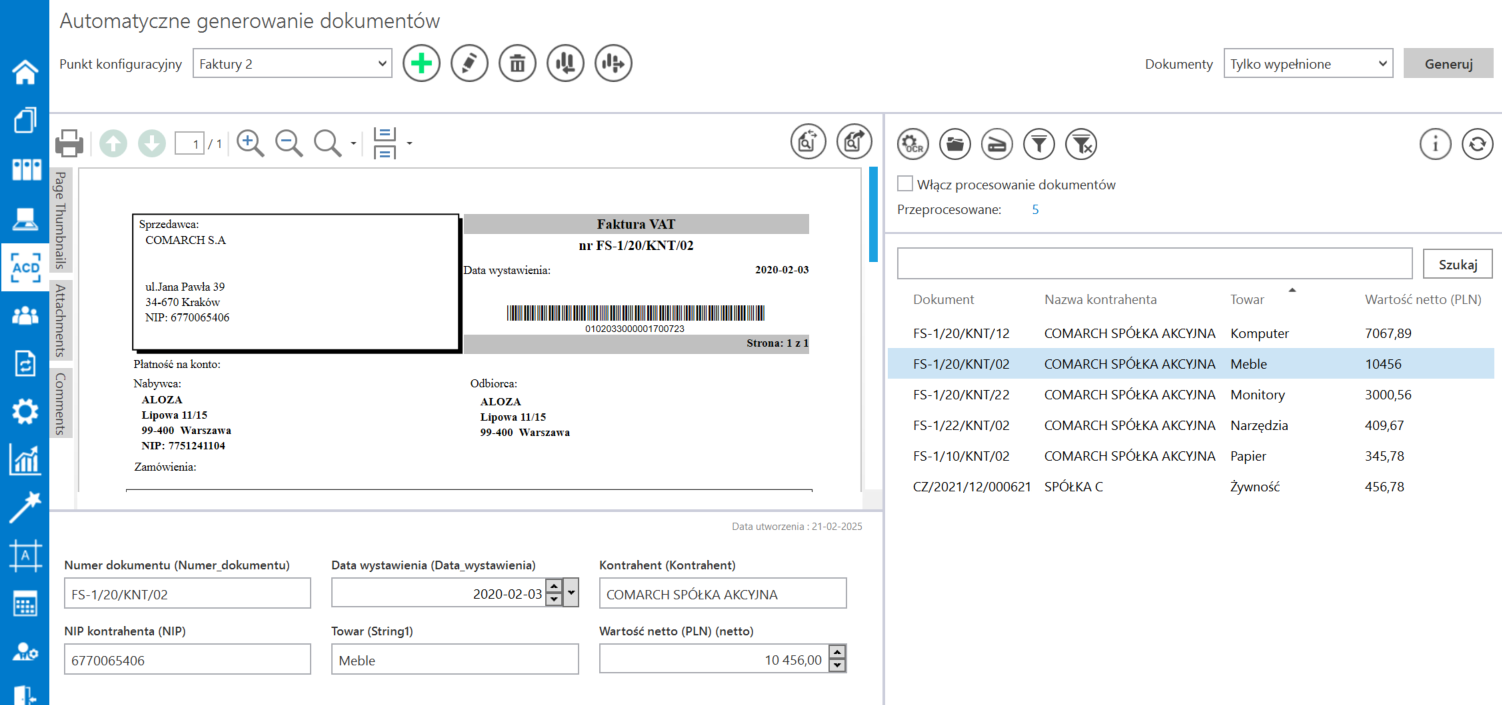Click the zoom in magnifier icon

click(250, 144)
